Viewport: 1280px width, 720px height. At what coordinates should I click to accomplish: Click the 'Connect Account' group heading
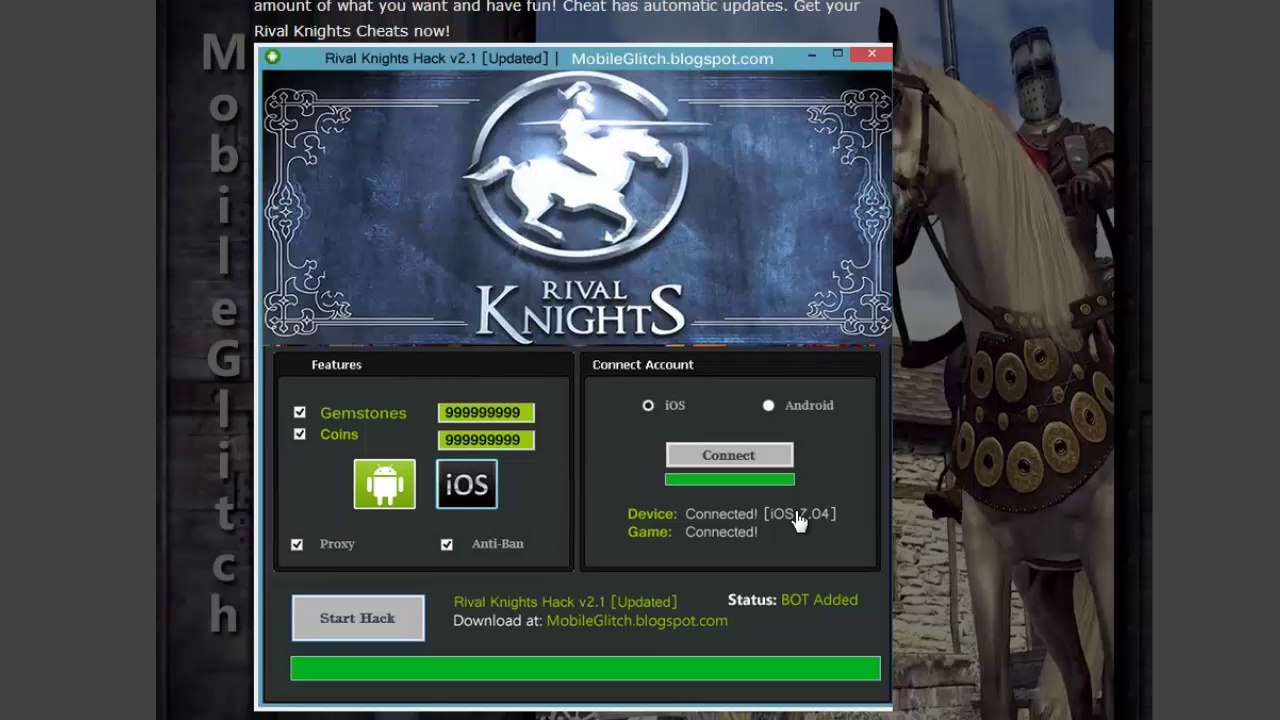coord(643,365)
